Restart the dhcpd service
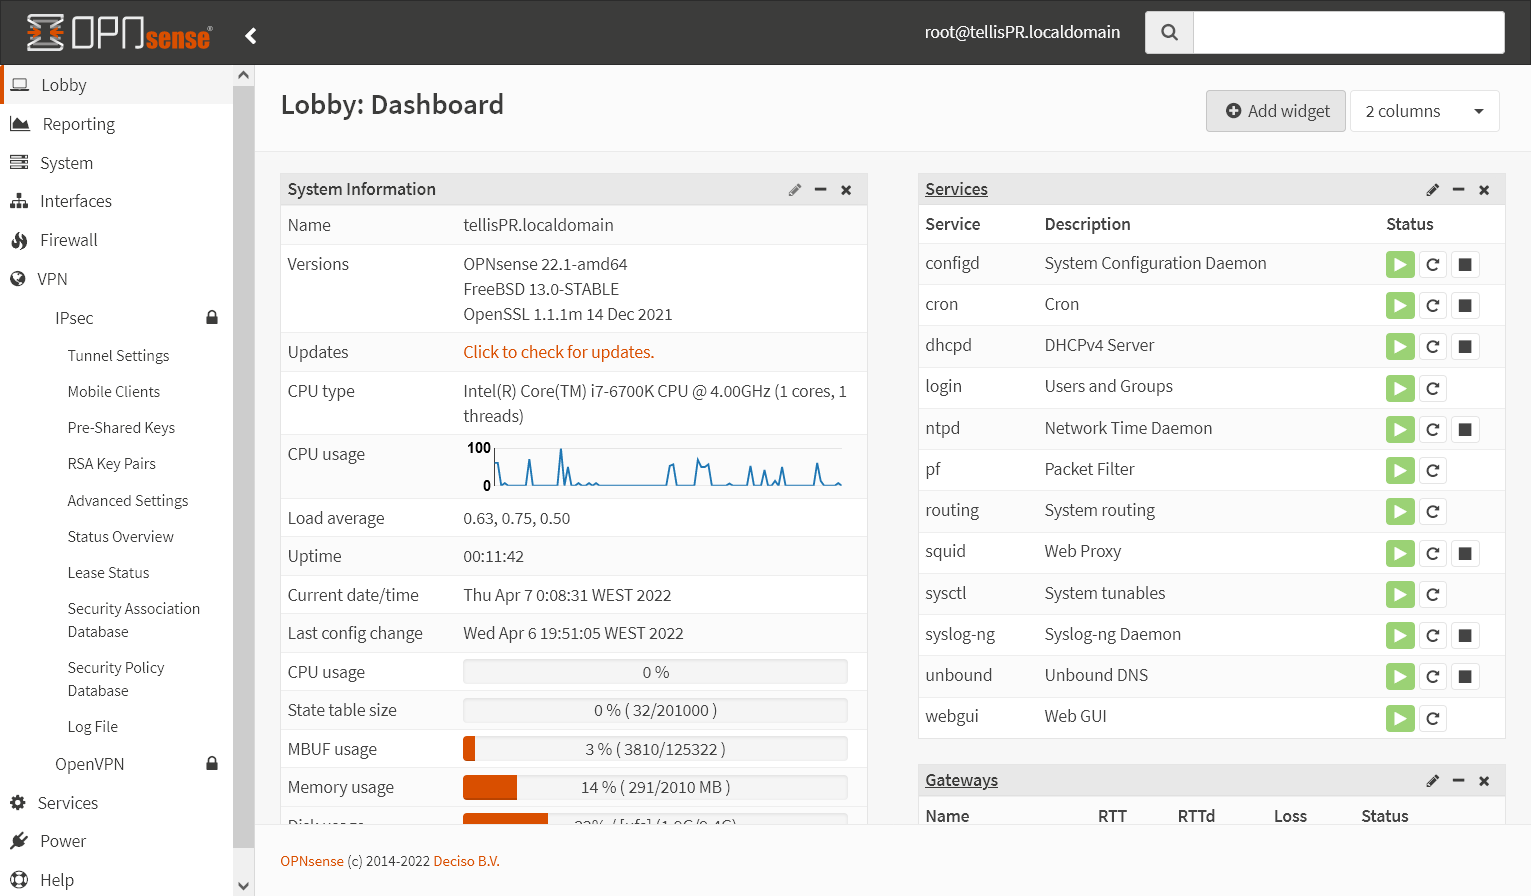This screenshot has height=896, width=1531. tap(1432, 347)
